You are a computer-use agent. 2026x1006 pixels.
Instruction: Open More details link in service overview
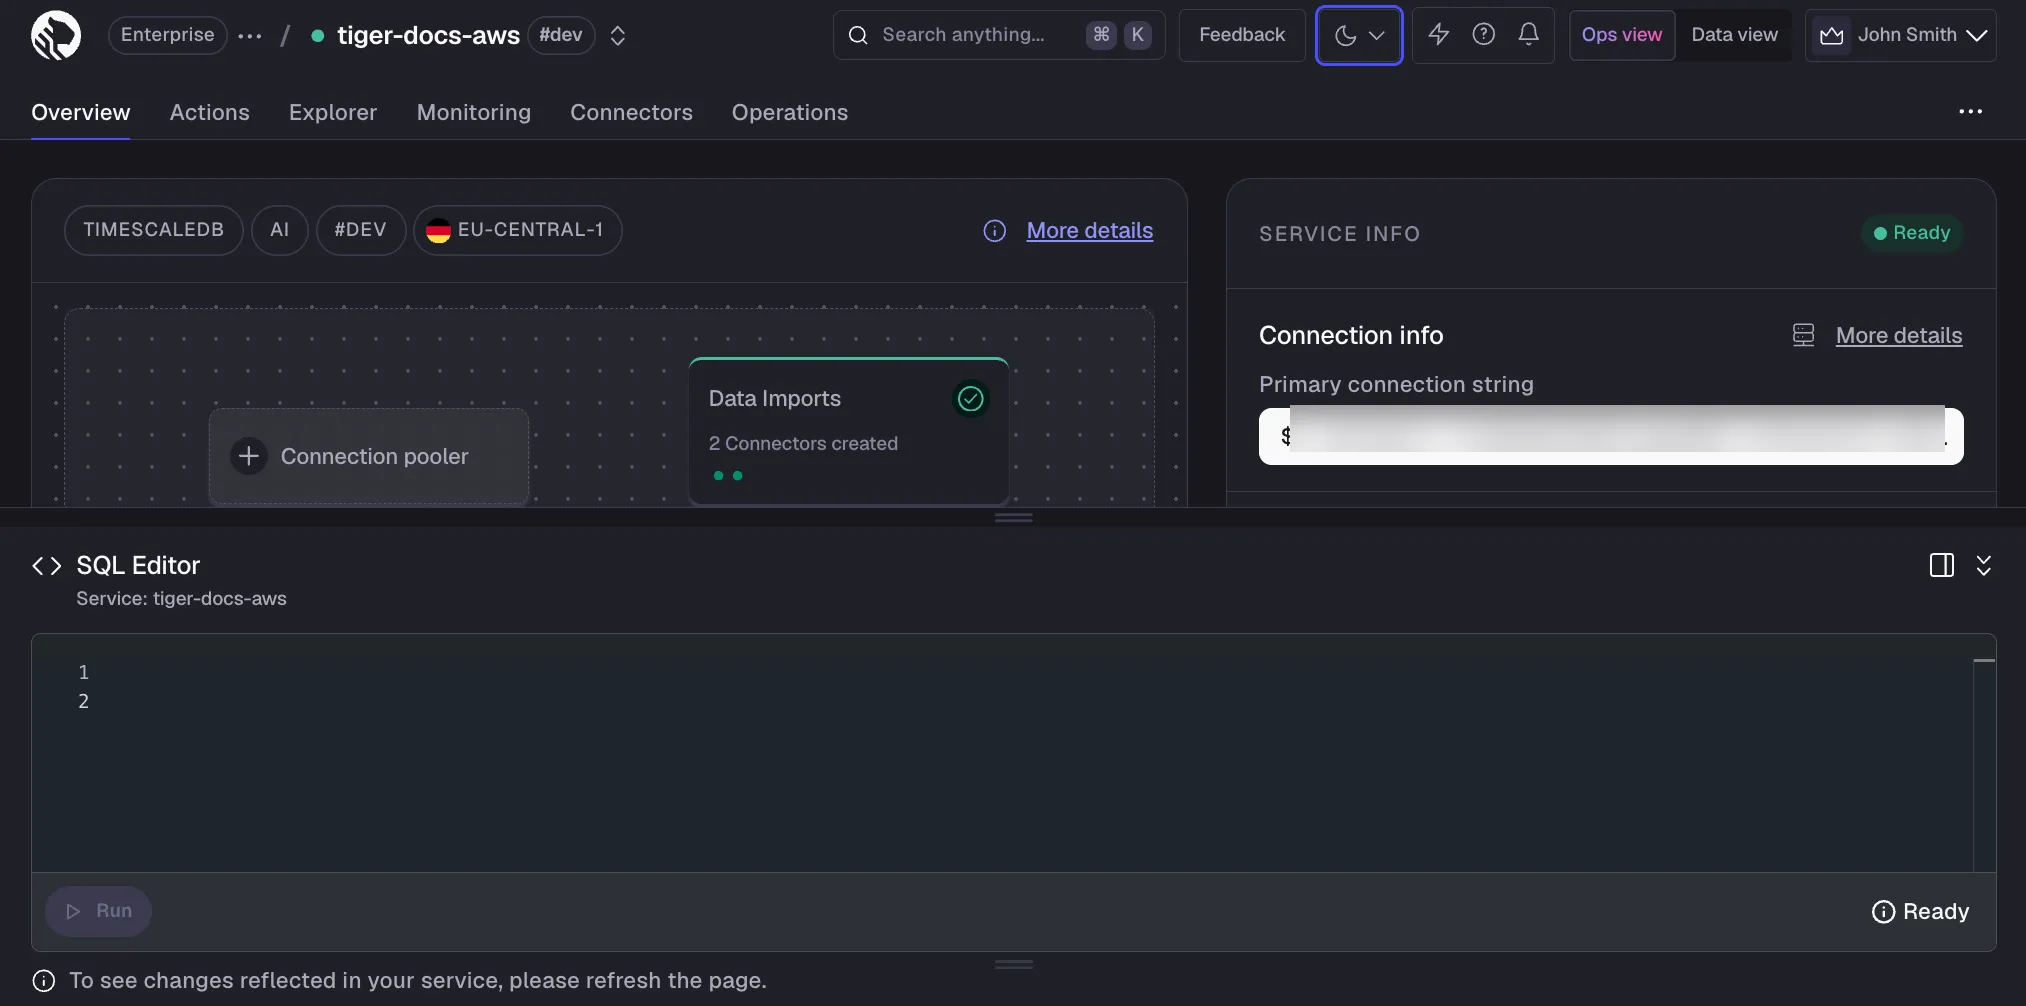pyautogui.click(x=1090, y=231)
